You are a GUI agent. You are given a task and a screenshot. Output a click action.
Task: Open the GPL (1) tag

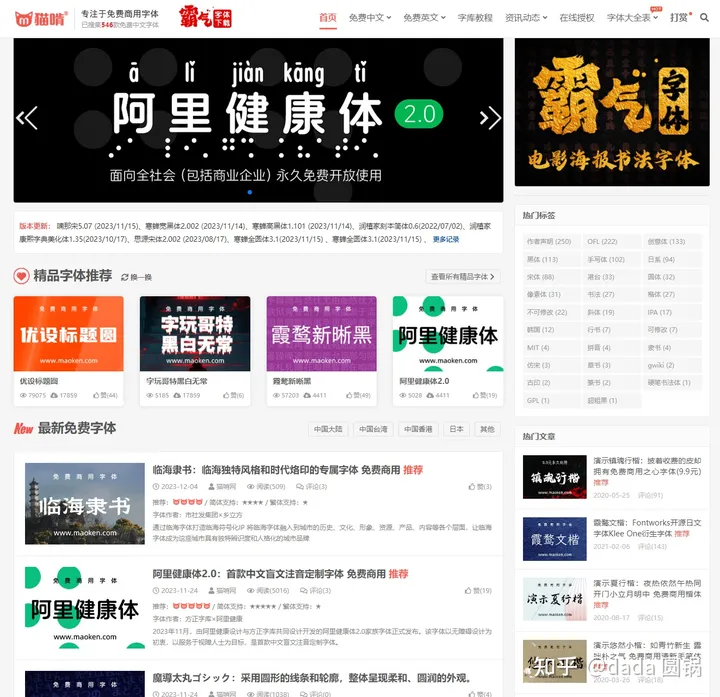pyautogui.click(x=551, y=400)
